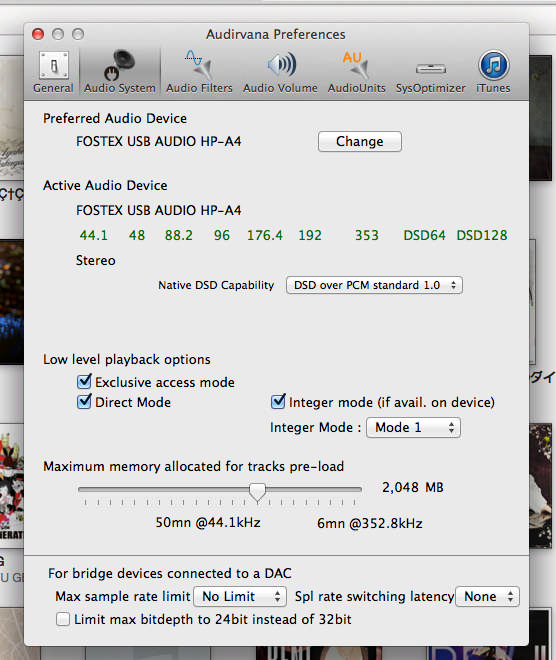Viewport: 556px width, 660px height.
Task: Click the 192 sample rate value
Action: (x=310, y=235)
